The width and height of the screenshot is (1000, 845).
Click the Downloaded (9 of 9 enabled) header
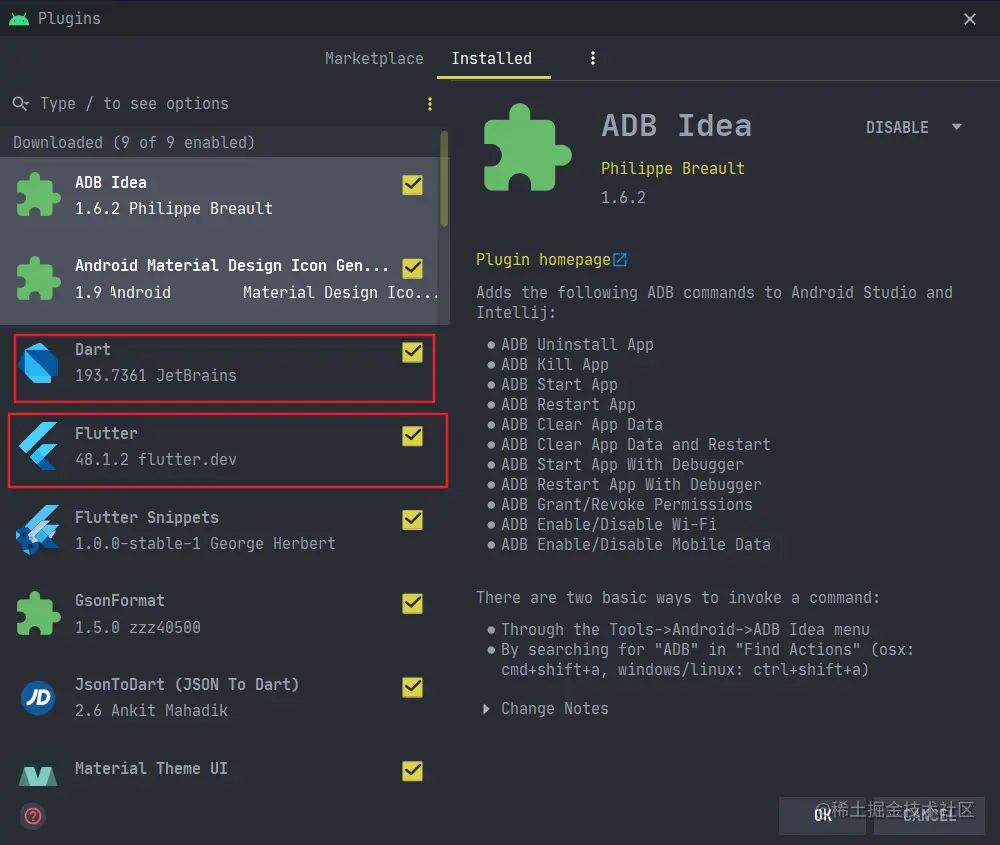[134, 142]
